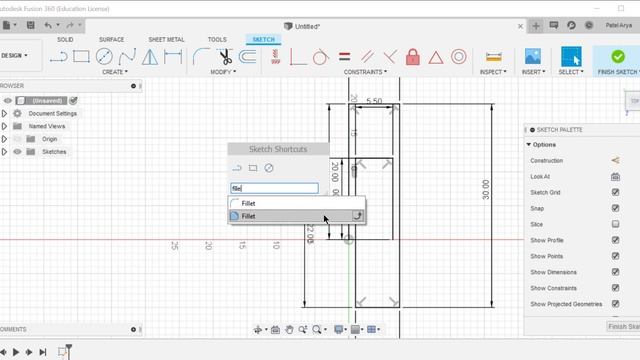This screenshot has height=360, width=640.
Task: Select the Circle sketch tool in toolbar
Action: pos(104,56)
